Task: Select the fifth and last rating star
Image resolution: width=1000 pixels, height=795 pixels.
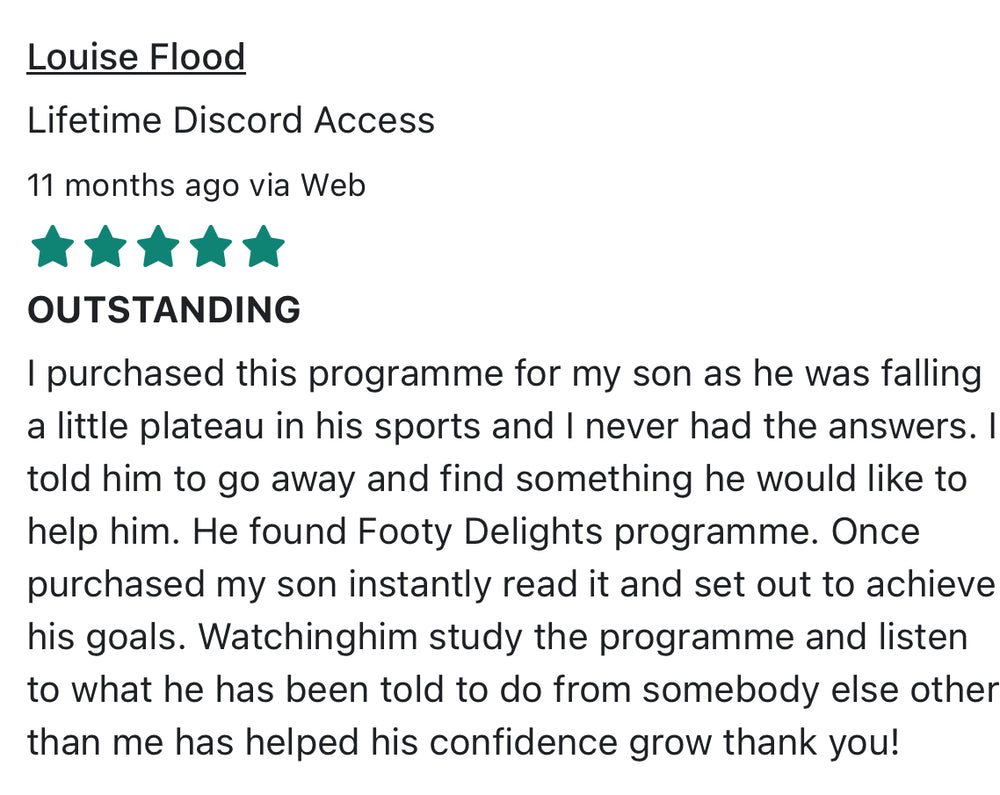Action: point(264,247)
